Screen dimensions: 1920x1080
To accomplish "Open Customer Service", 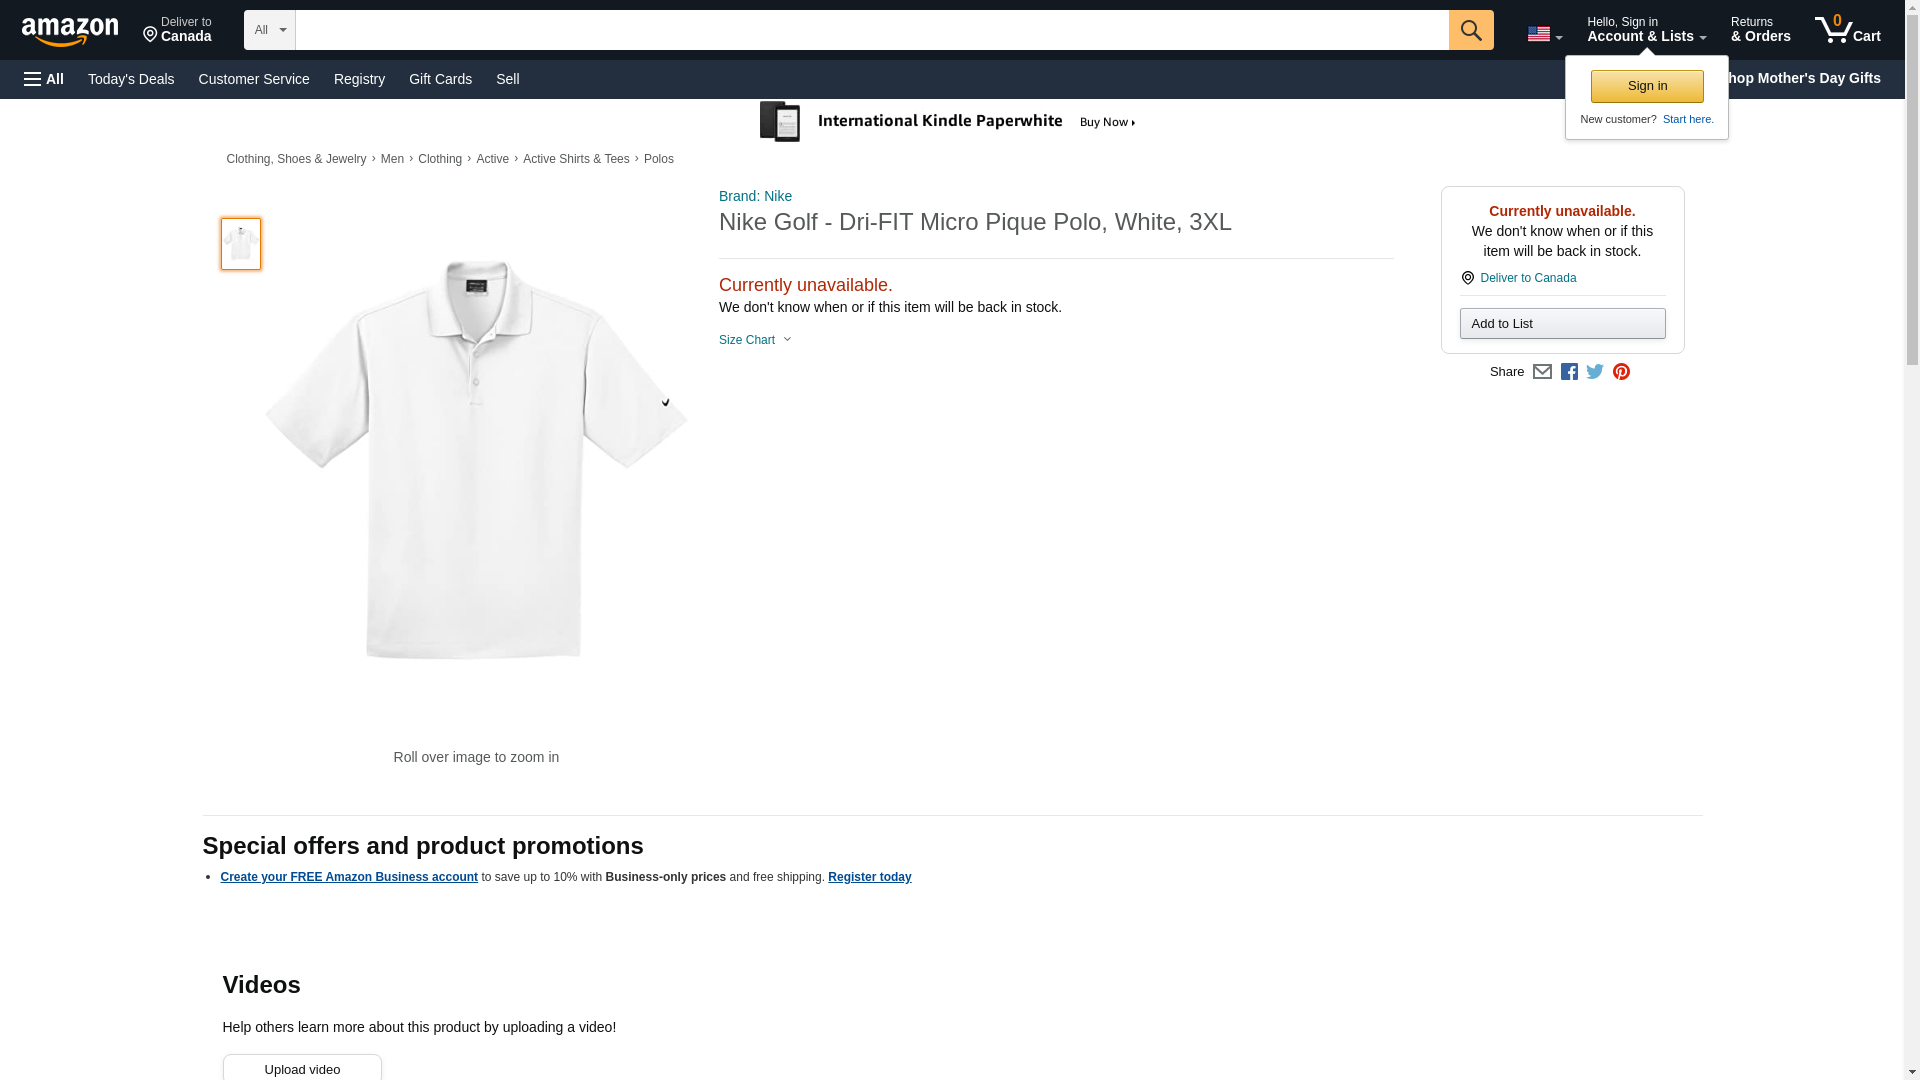I will (x=254, y=79).
